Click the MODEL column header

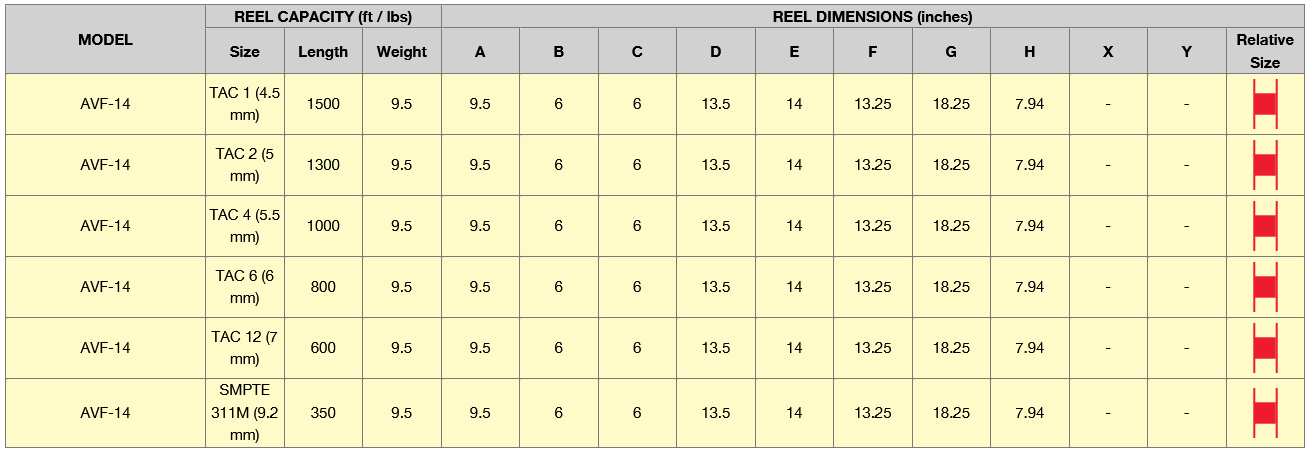(x=105, y=40)
